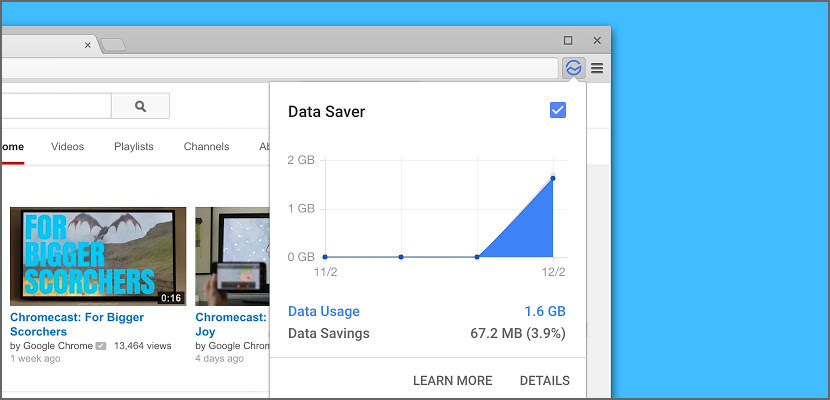Viewport: 830px width, 400px height.
Task: Open a new tab
Action: coord(113,45)
